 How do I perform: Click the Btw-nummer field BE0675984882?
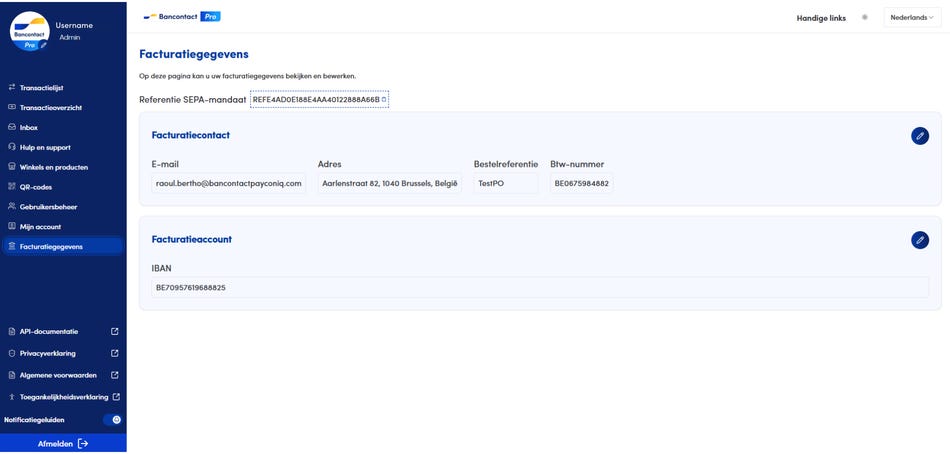582,183
